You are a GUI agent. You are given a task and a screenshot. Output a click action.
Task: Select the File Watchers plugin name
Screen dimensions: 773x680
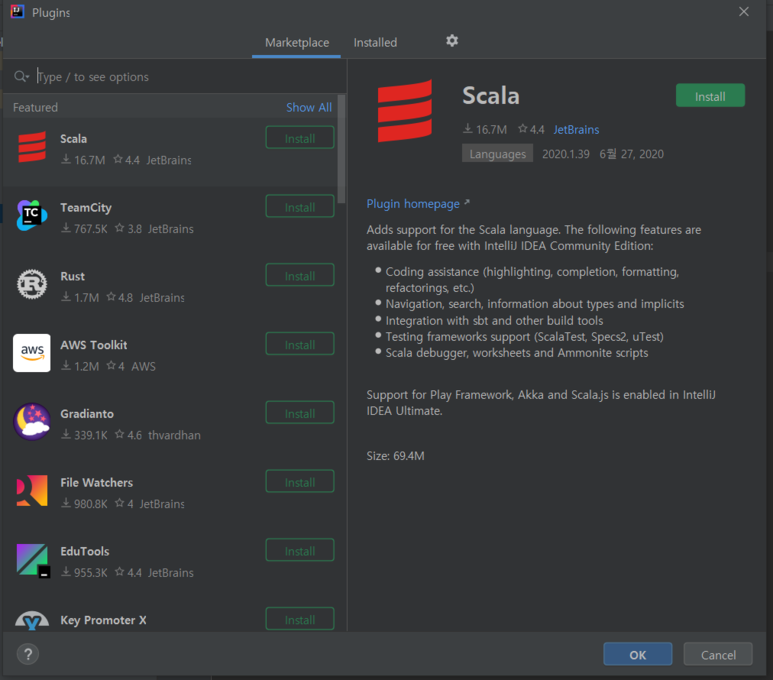[96, 482]
